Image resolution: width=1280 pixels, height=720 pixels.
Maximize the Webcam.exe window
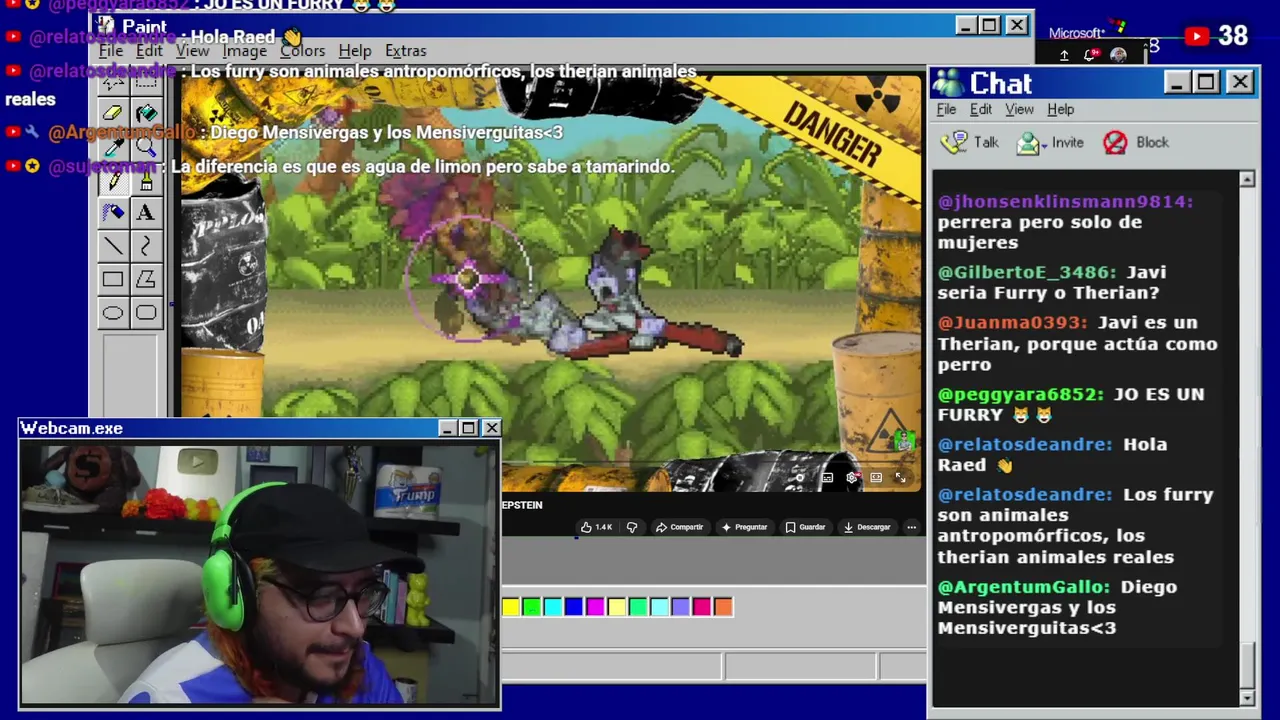coord(468,428)
